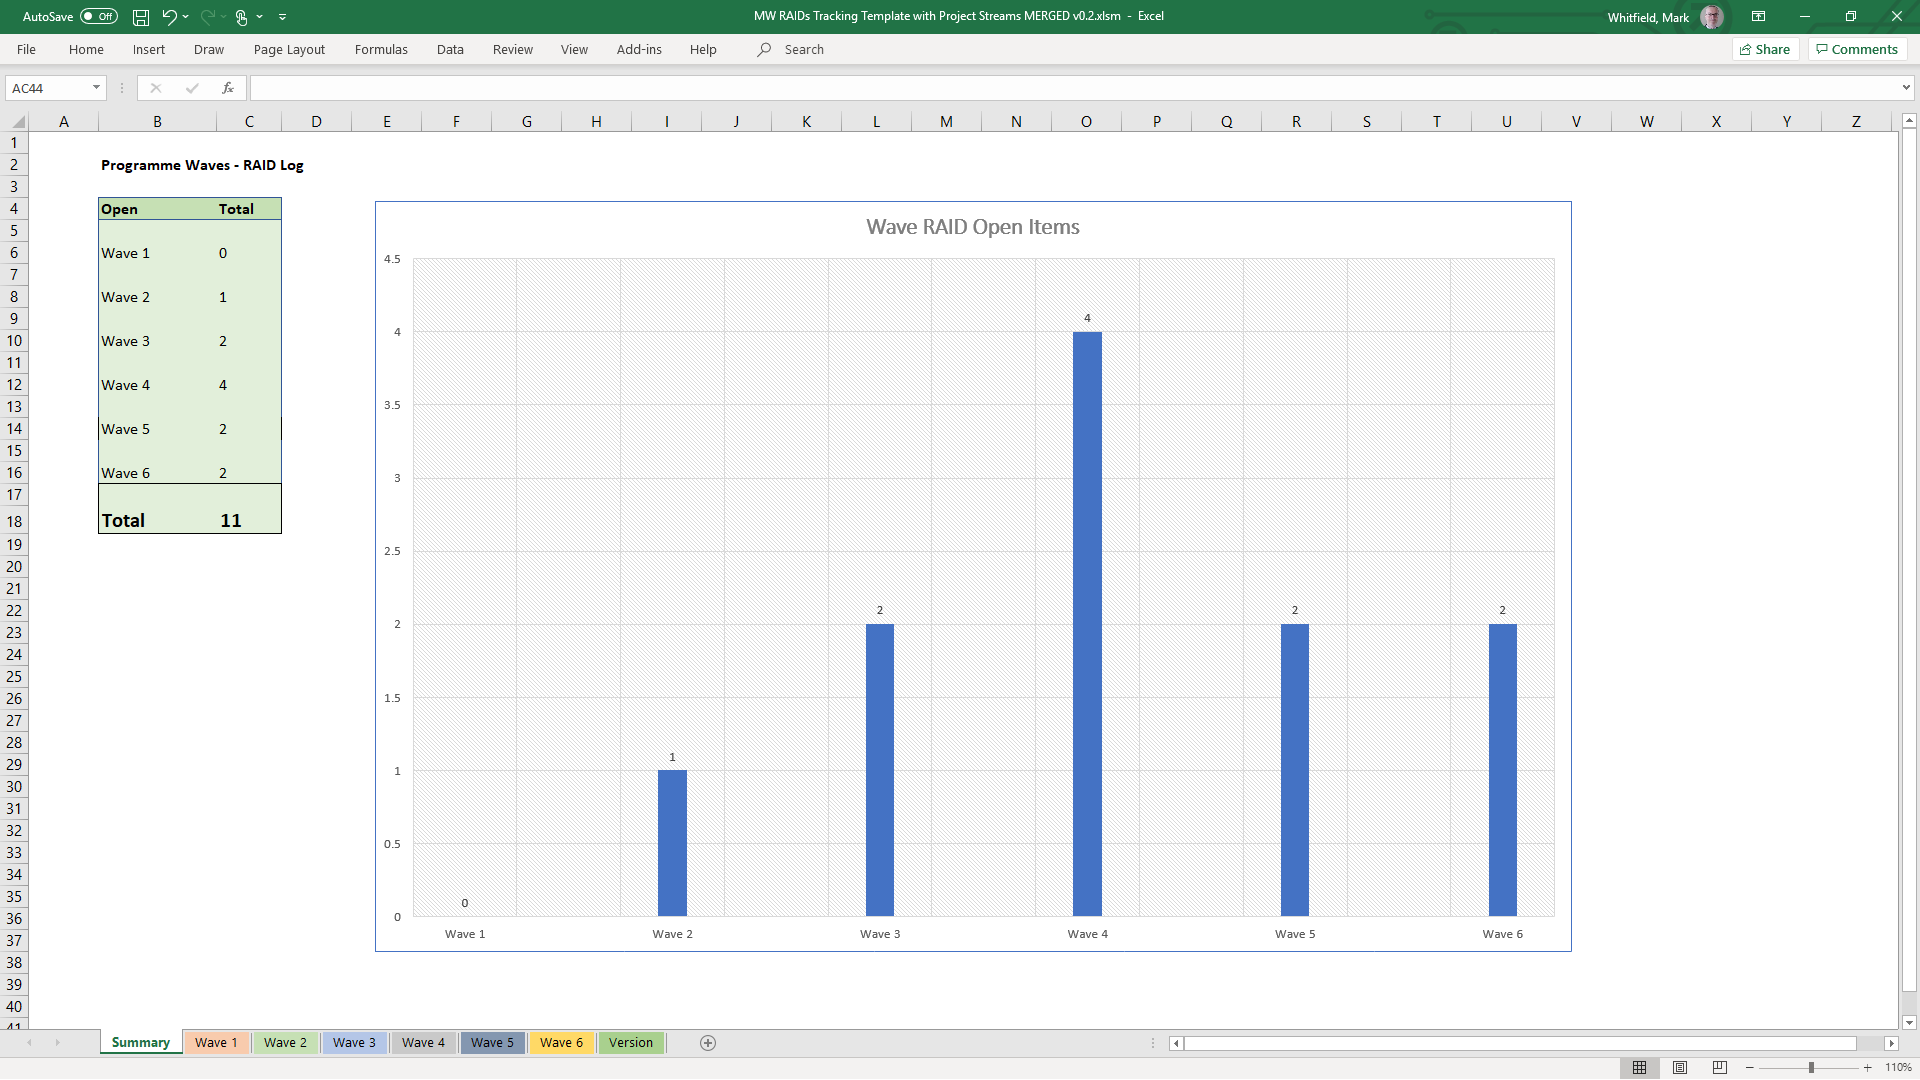Open Customize Quick Access Toolbar dropdown
1920x1080 pixels.
click(283, 17)
